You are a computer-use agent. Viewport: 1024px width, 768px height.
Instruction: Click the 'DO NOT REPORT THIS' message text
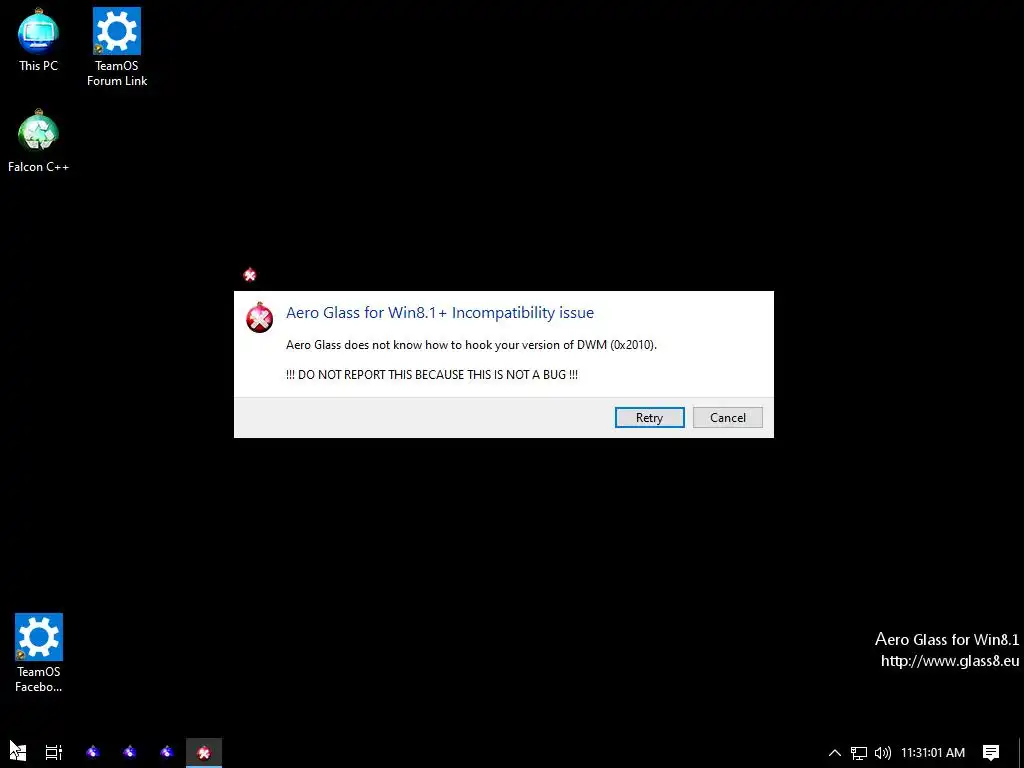click(432, 375)
